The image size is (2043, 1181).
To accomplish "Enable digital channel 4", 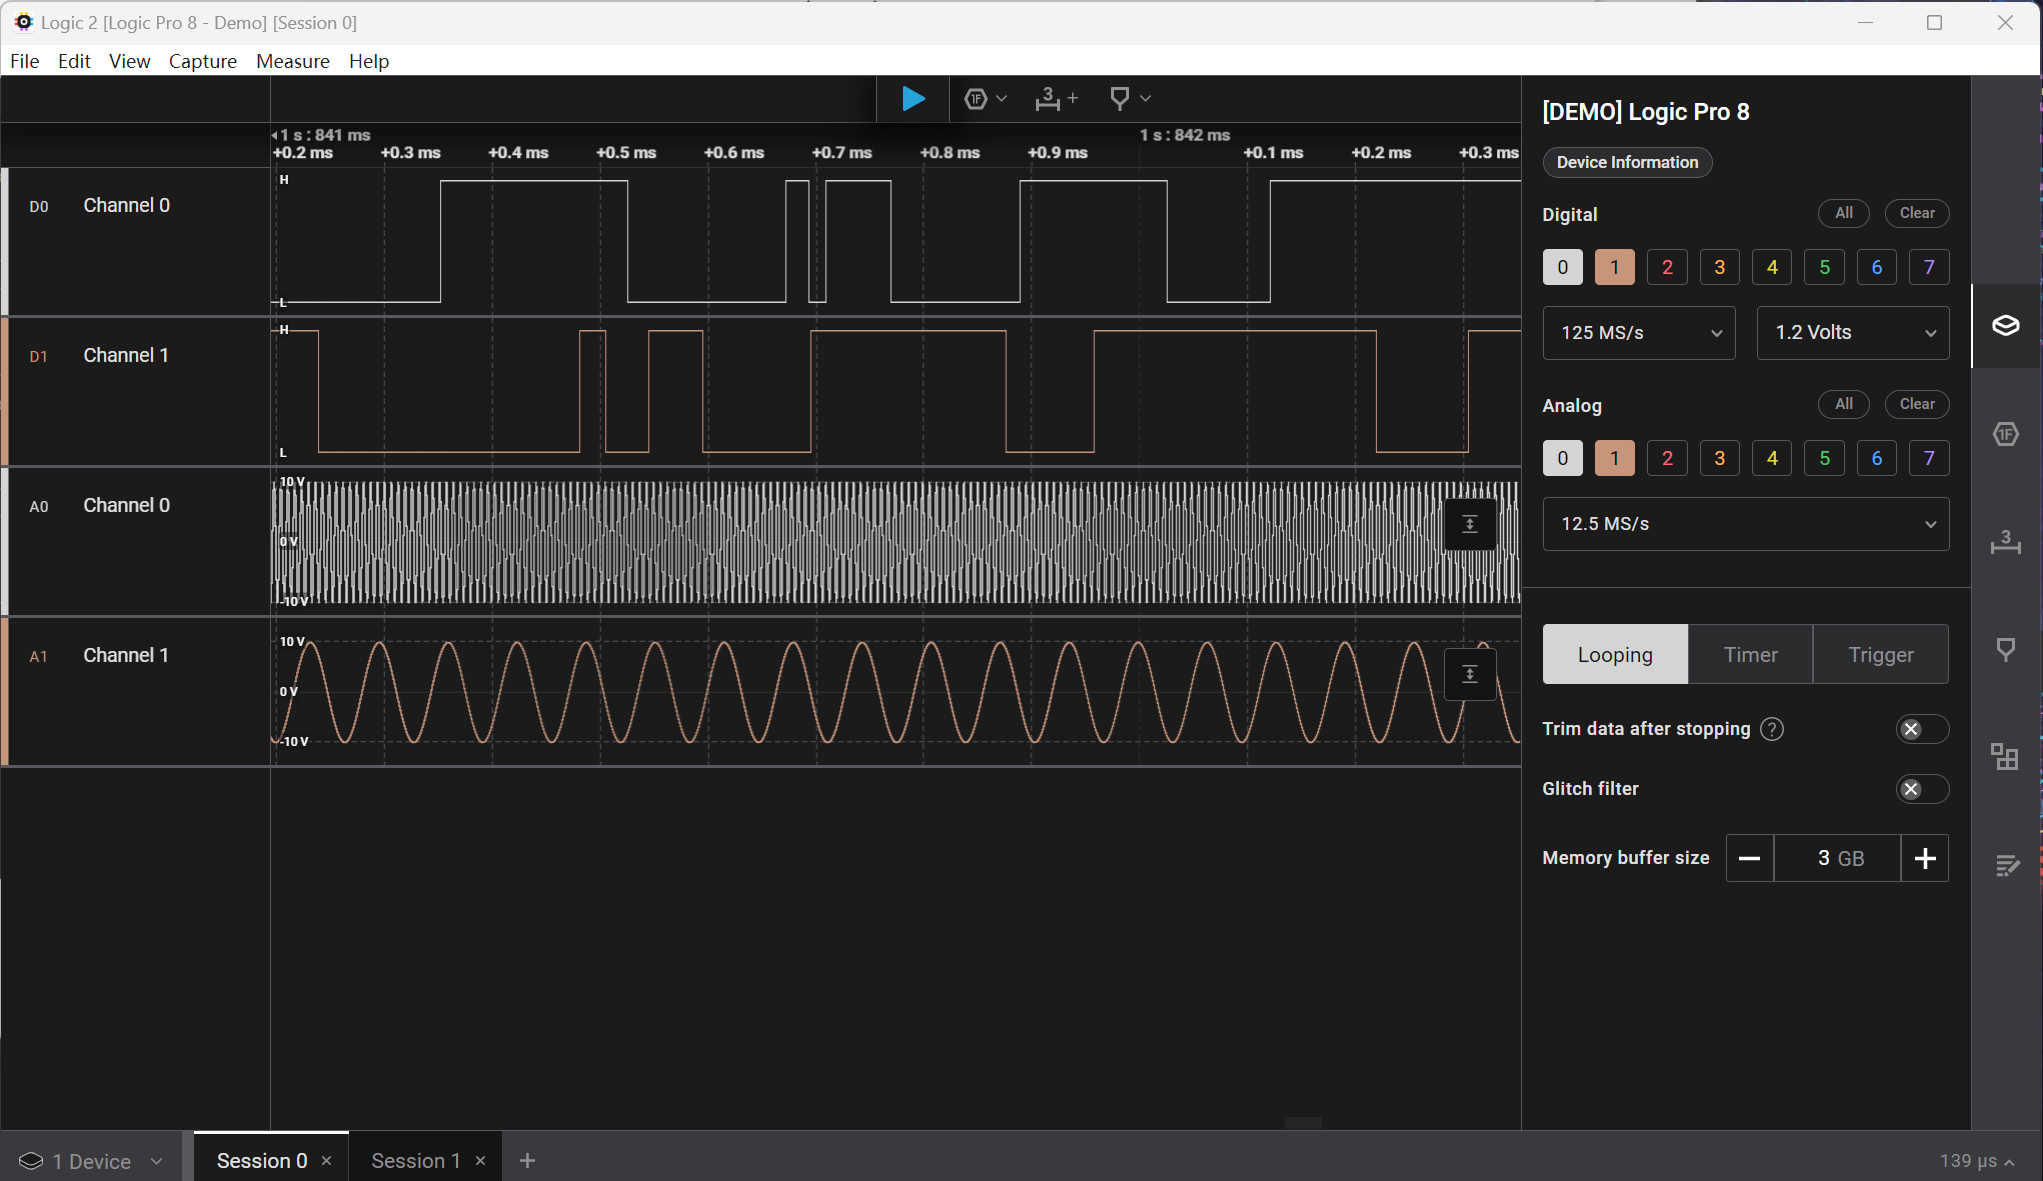I will click(x=1772, y=267).
